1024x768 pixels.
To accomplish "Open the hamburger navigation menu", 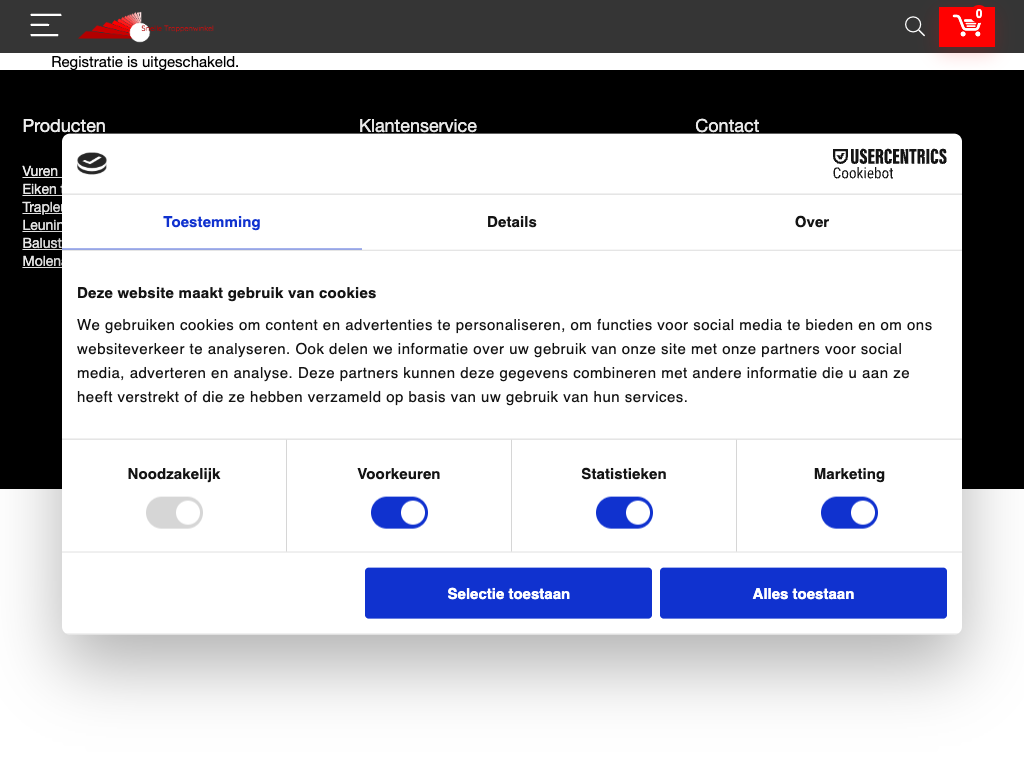I will coord(45,25).
